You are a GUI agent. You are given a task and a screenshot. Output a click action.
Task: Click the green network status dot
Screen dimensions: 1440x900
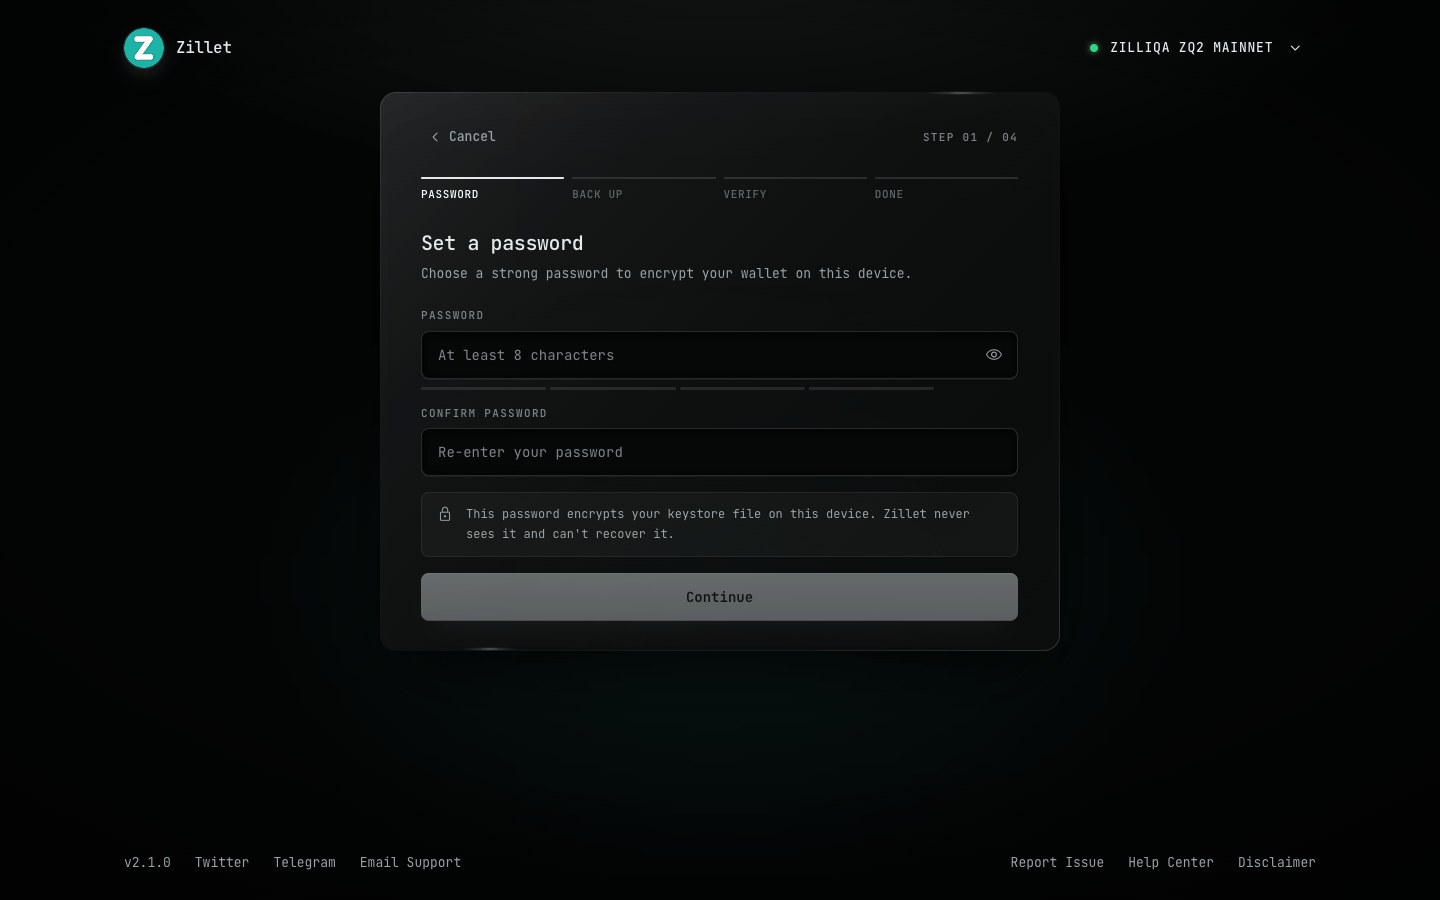tap(1093, 48)
